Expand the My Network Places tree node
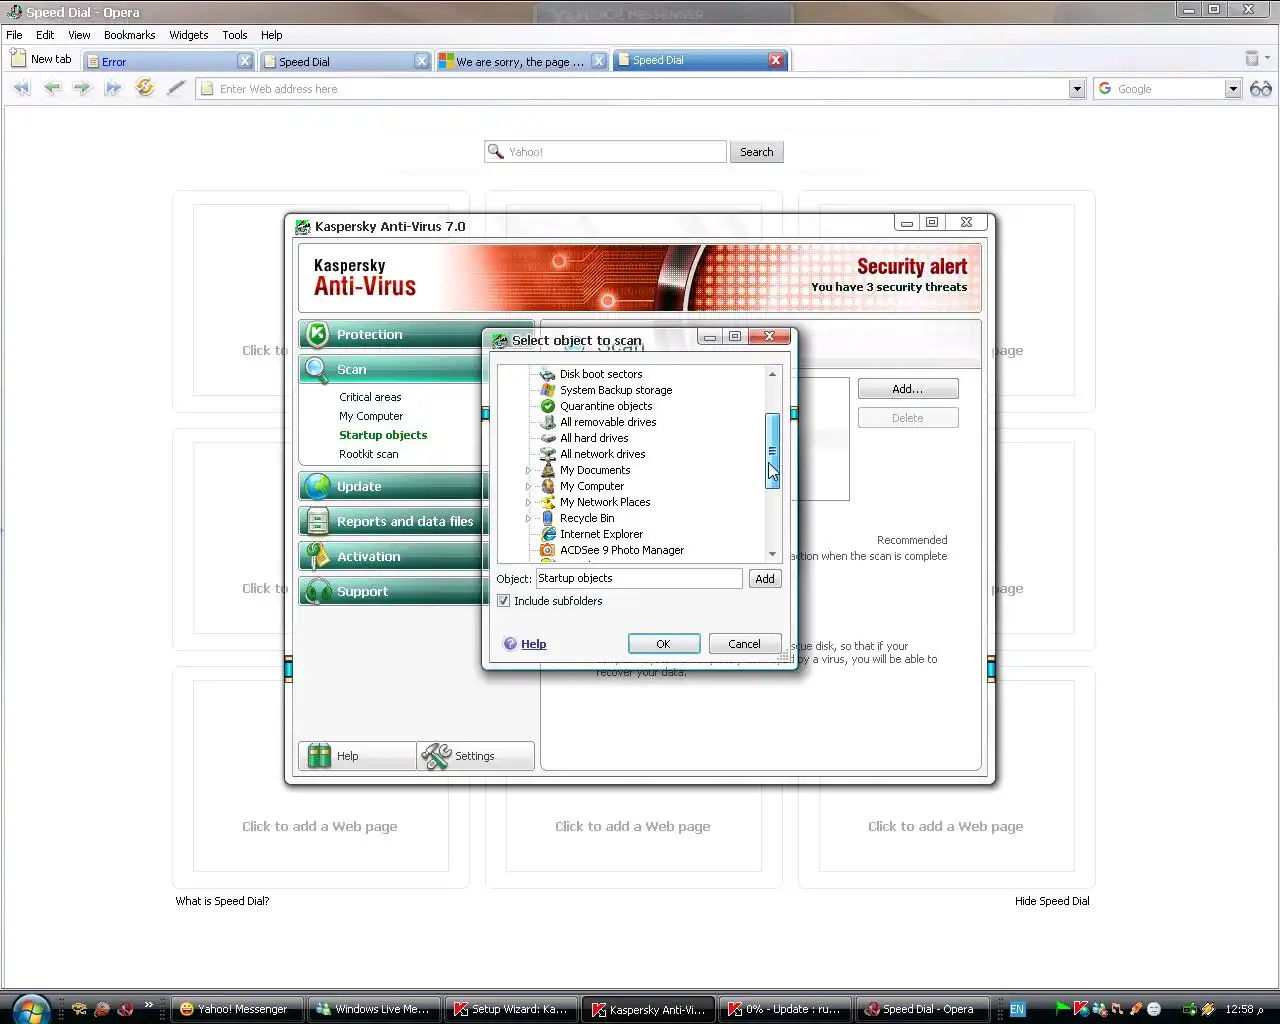The height and width of the screenshot is (1024, 1280). (x=528, y=502)
